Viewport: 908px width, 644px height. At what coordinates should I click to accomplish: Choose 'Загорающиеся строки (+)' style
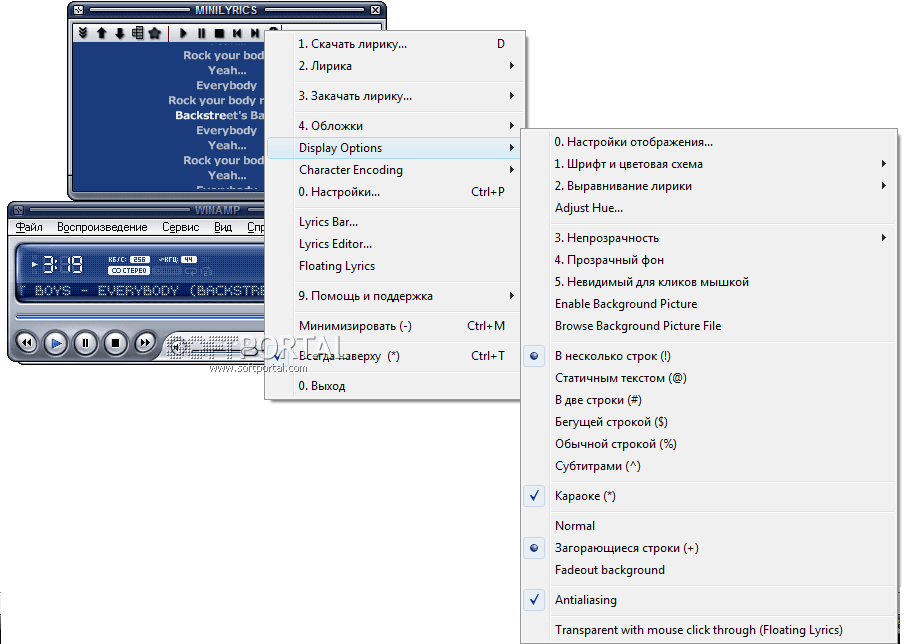709,547
